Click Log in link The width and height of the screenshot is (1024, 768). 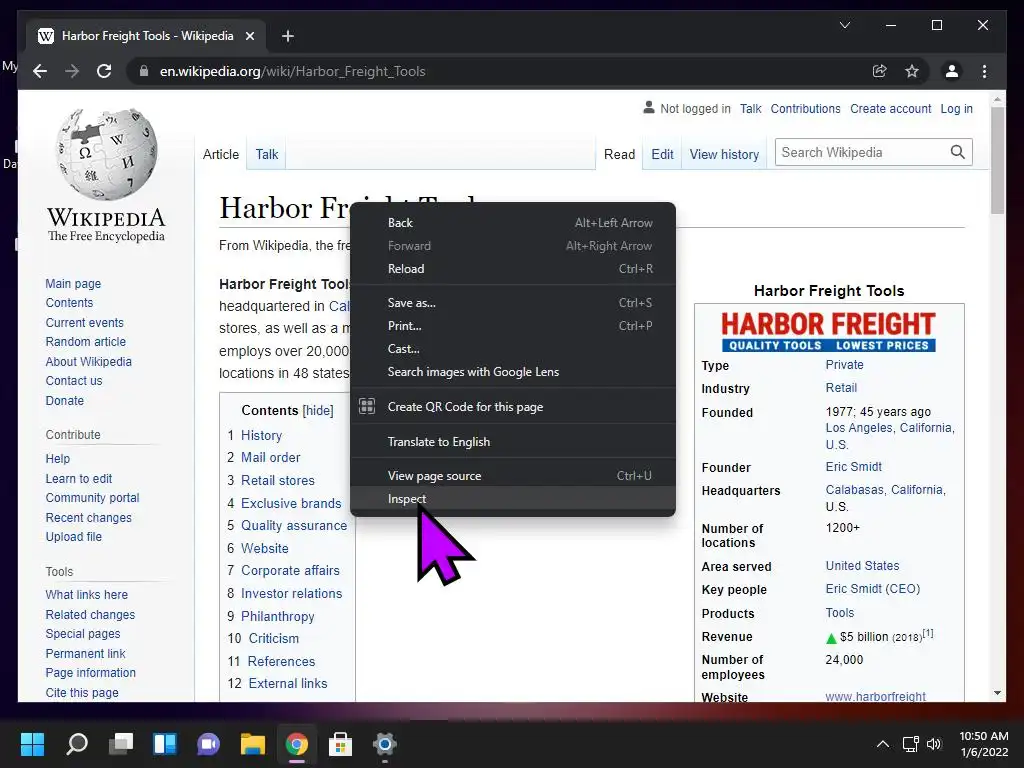(x=956, y=109)
